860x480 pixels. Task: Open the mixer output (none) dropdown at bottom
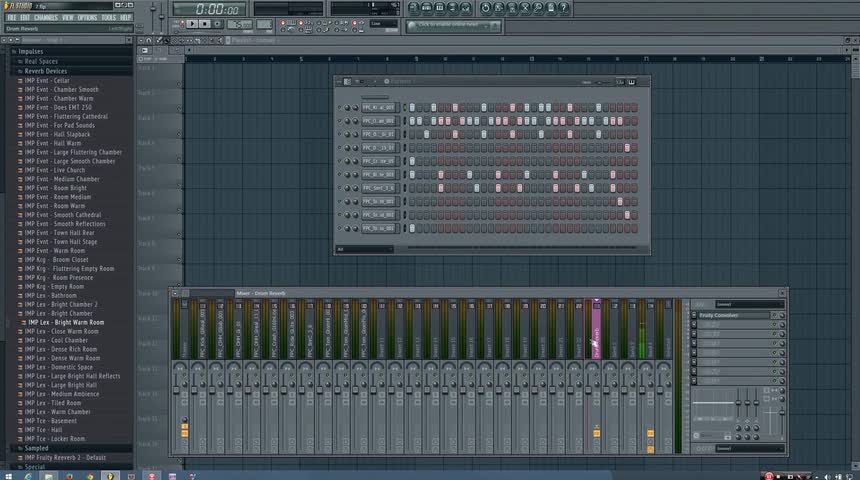749,449
